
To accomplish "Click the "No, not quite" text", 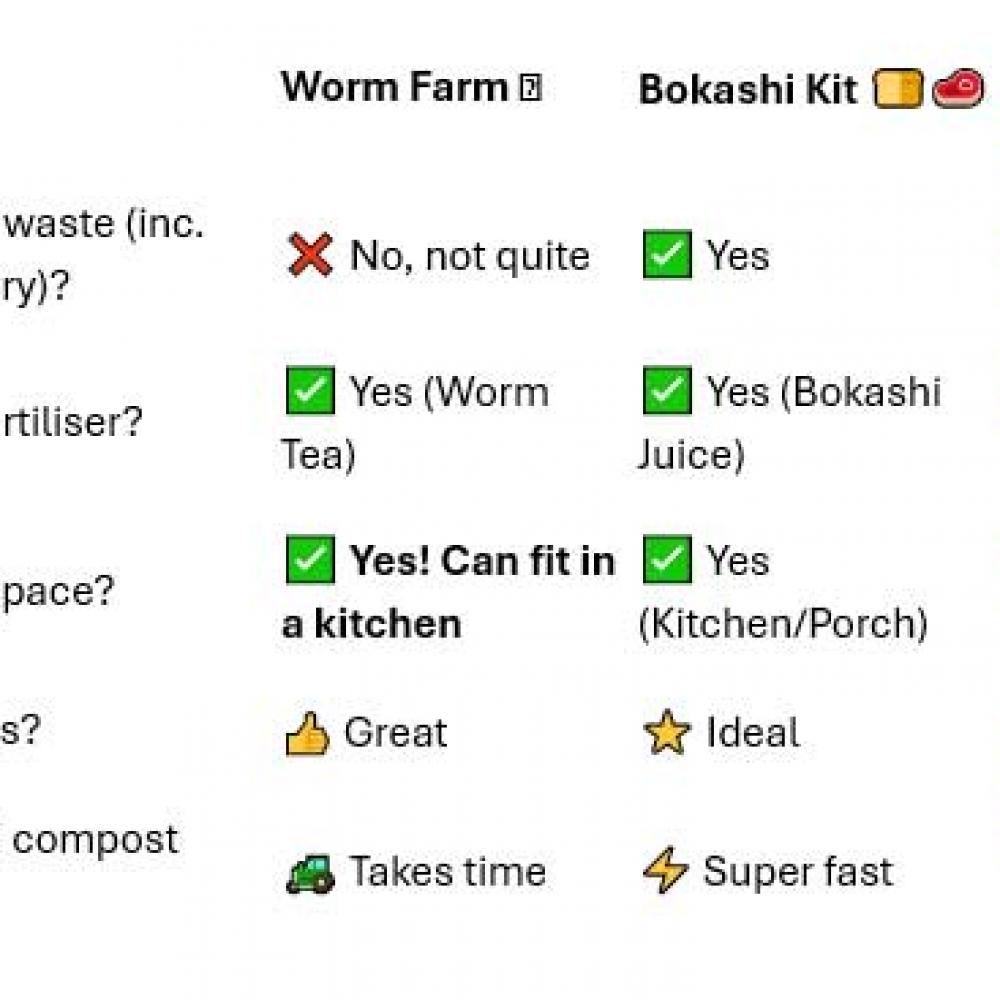I will click(469, 257).
